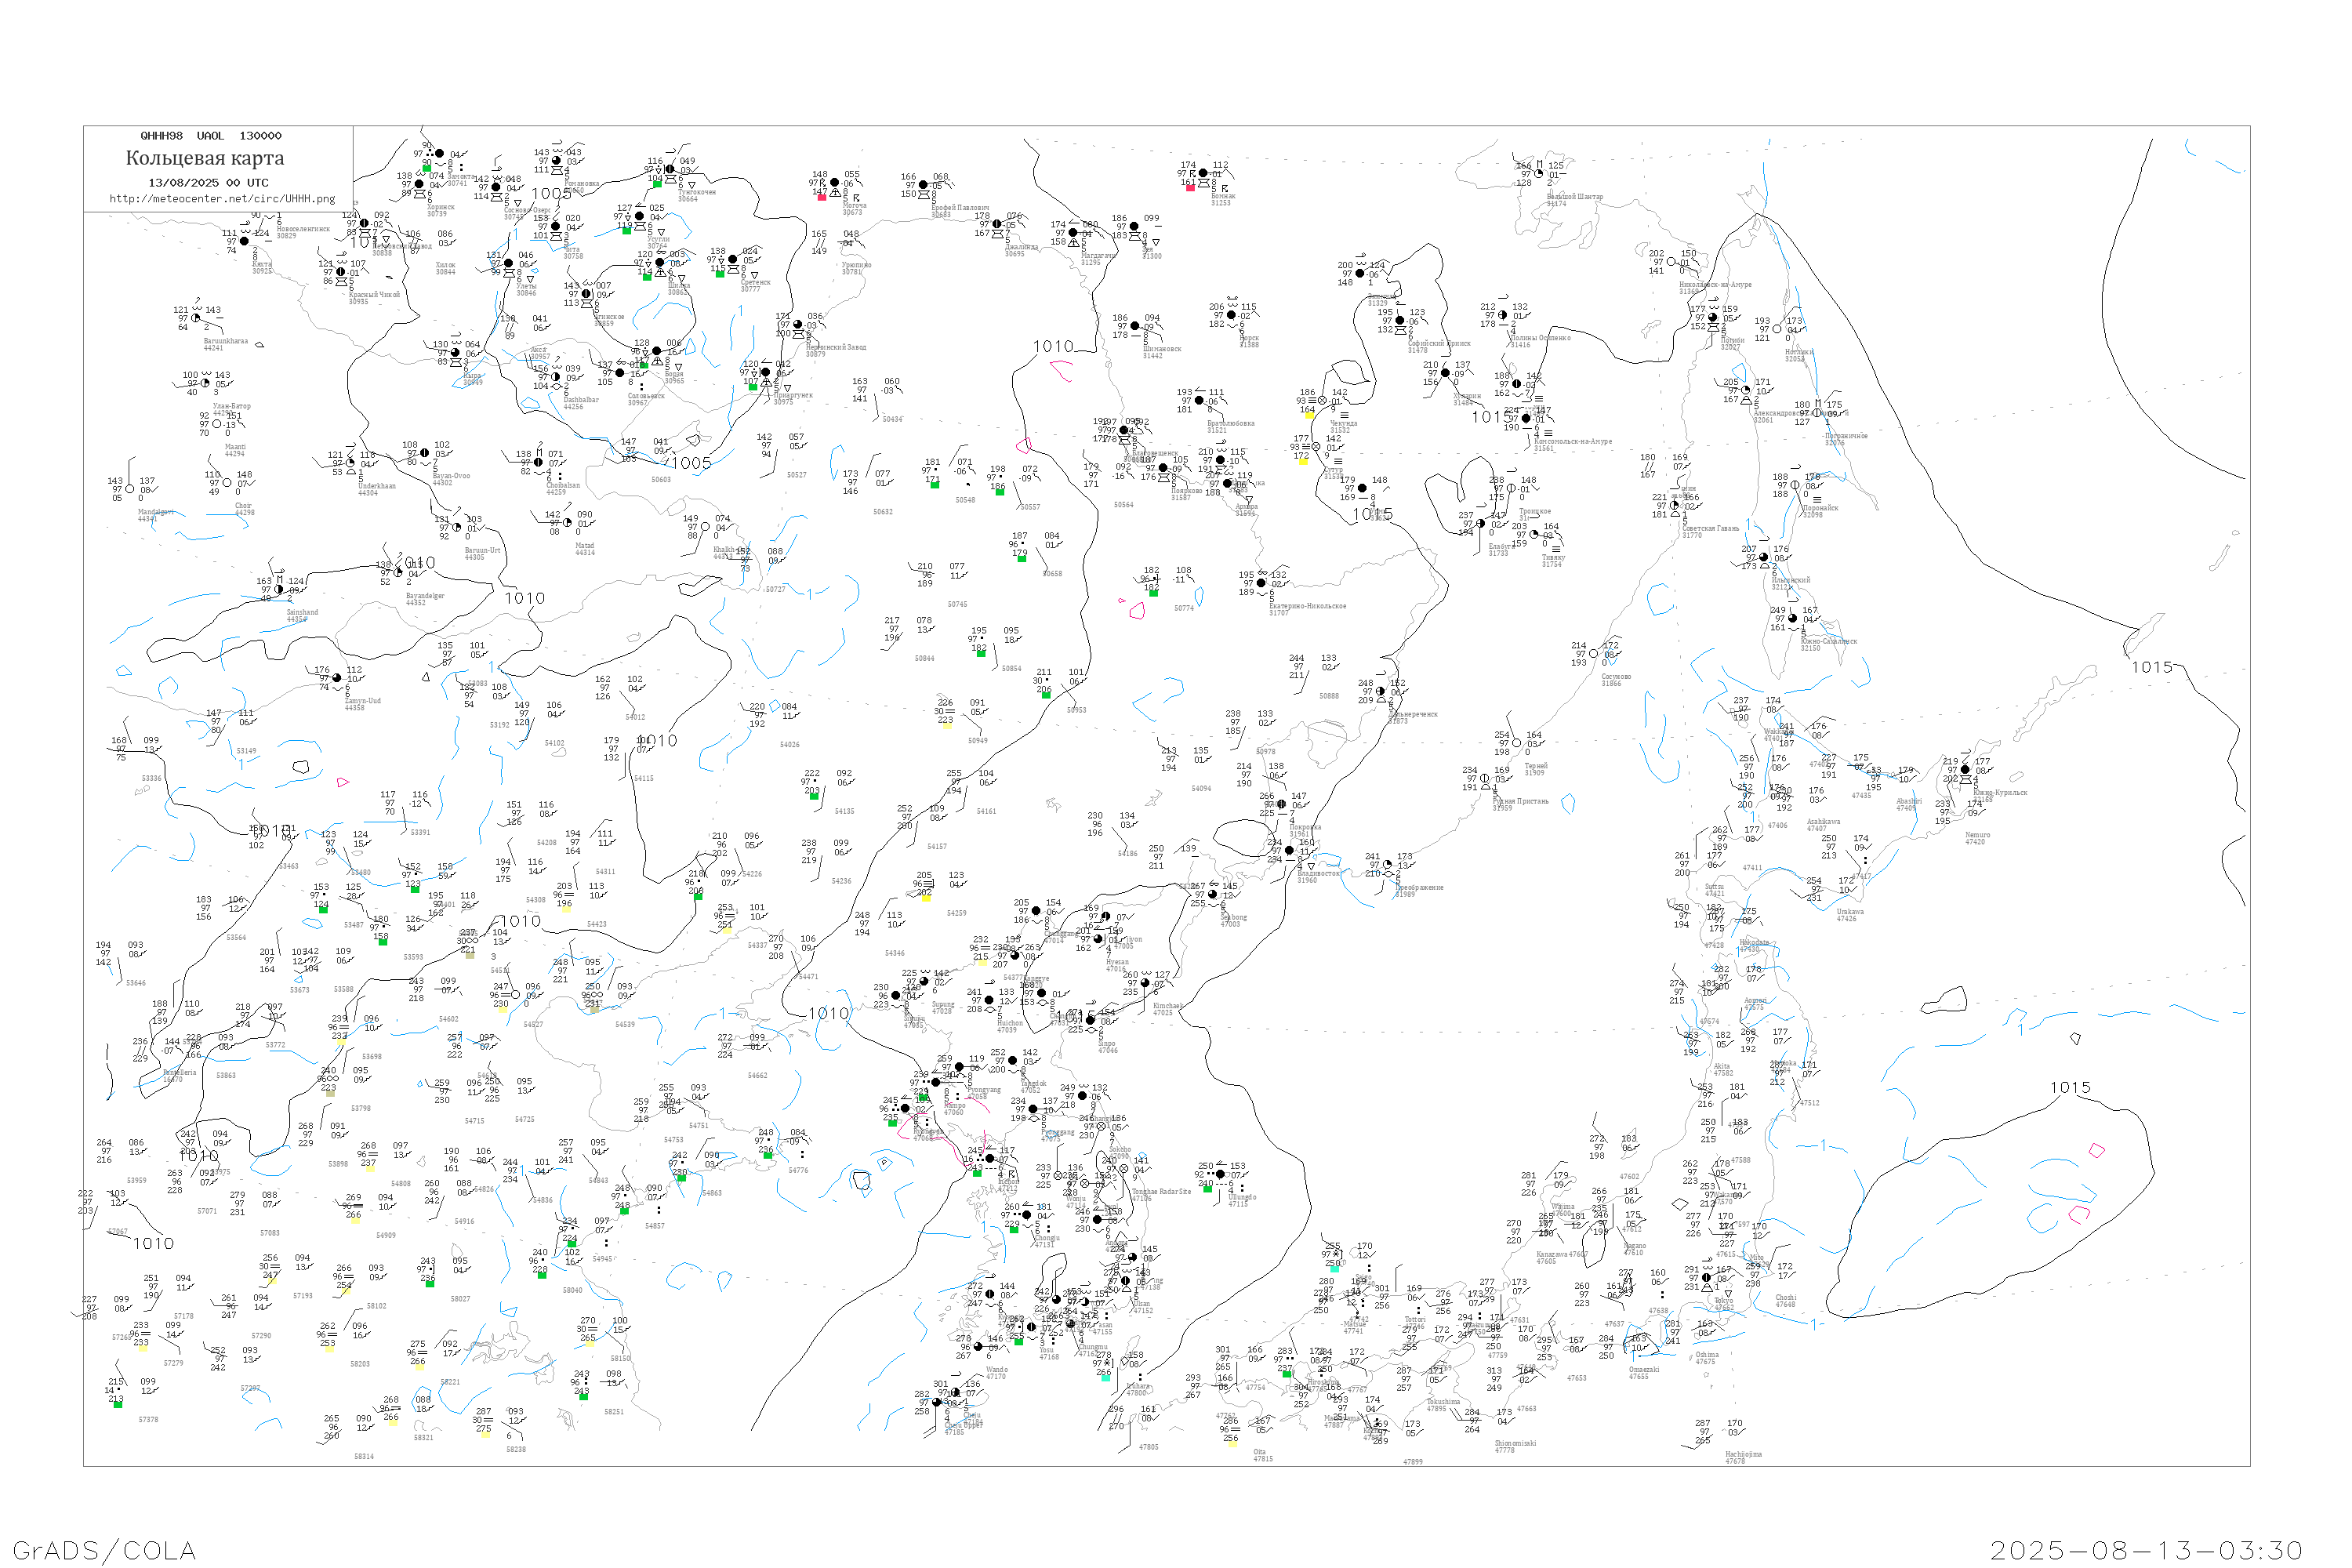Click the Tokyo 47662 station symbol

pos(1707,1278)
